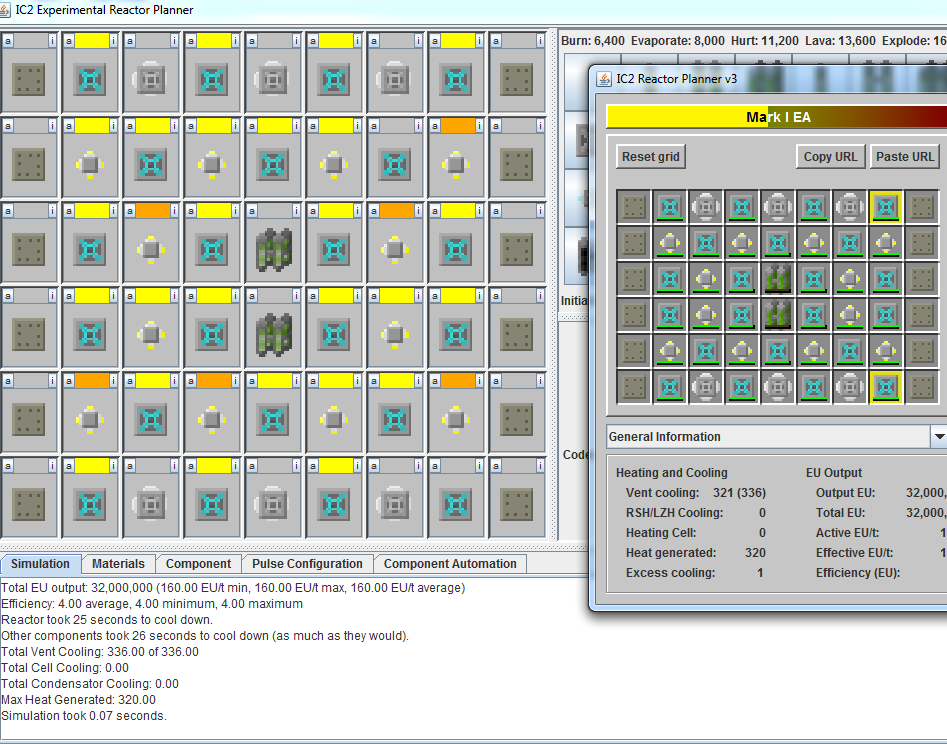
Task: Select heat exchanger at row 2 column 2, large grid
Action: (x=90, y=164)
